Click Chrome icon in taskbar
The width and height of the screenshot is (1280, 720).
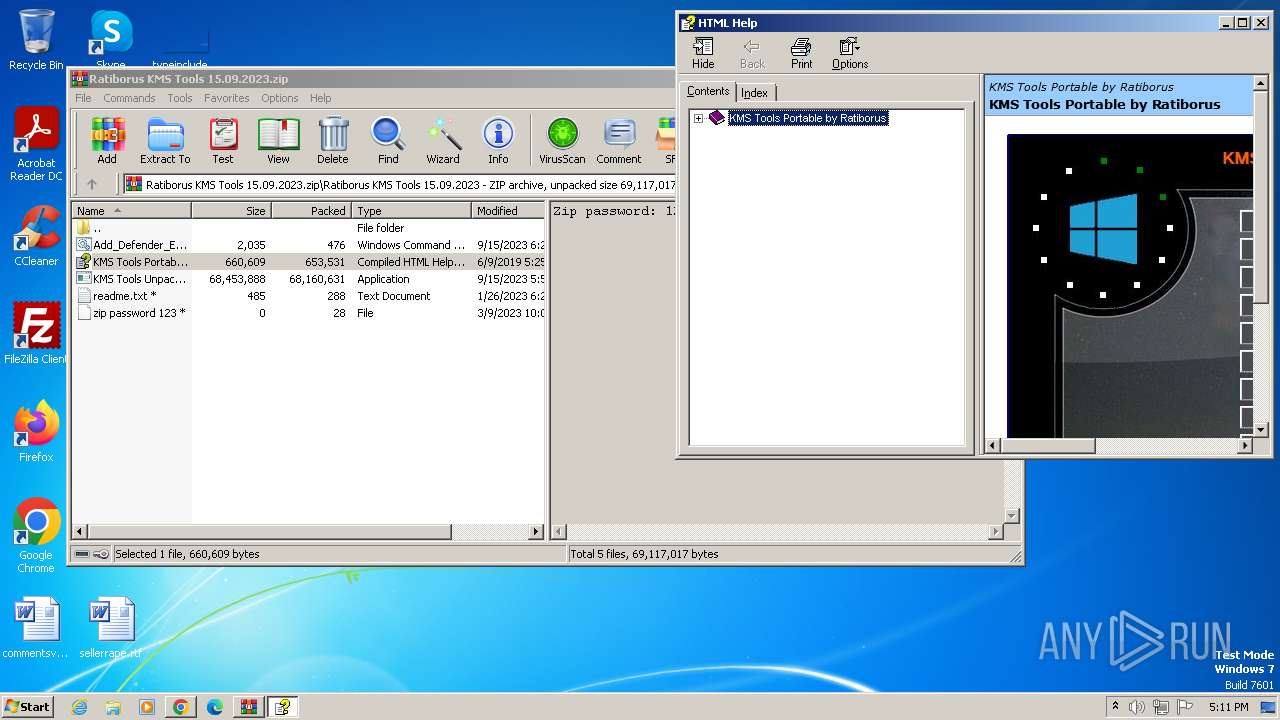tap(181, 707)
